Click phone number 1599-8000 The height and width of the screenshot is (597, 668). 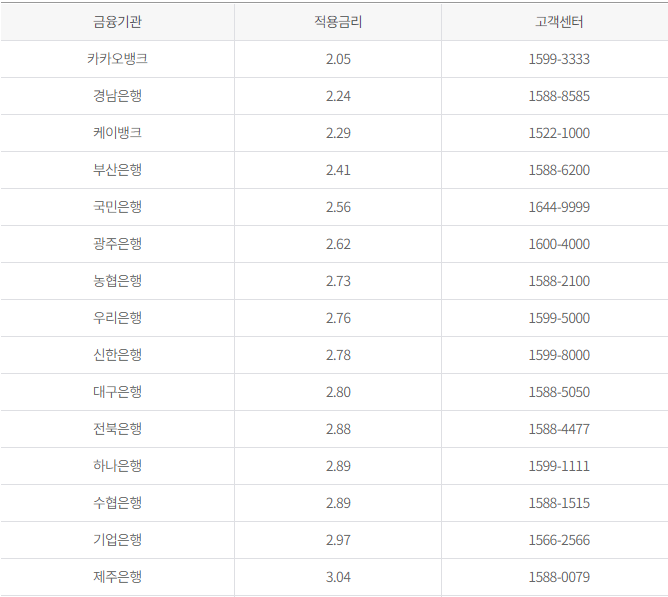click(x=559, y=355)
